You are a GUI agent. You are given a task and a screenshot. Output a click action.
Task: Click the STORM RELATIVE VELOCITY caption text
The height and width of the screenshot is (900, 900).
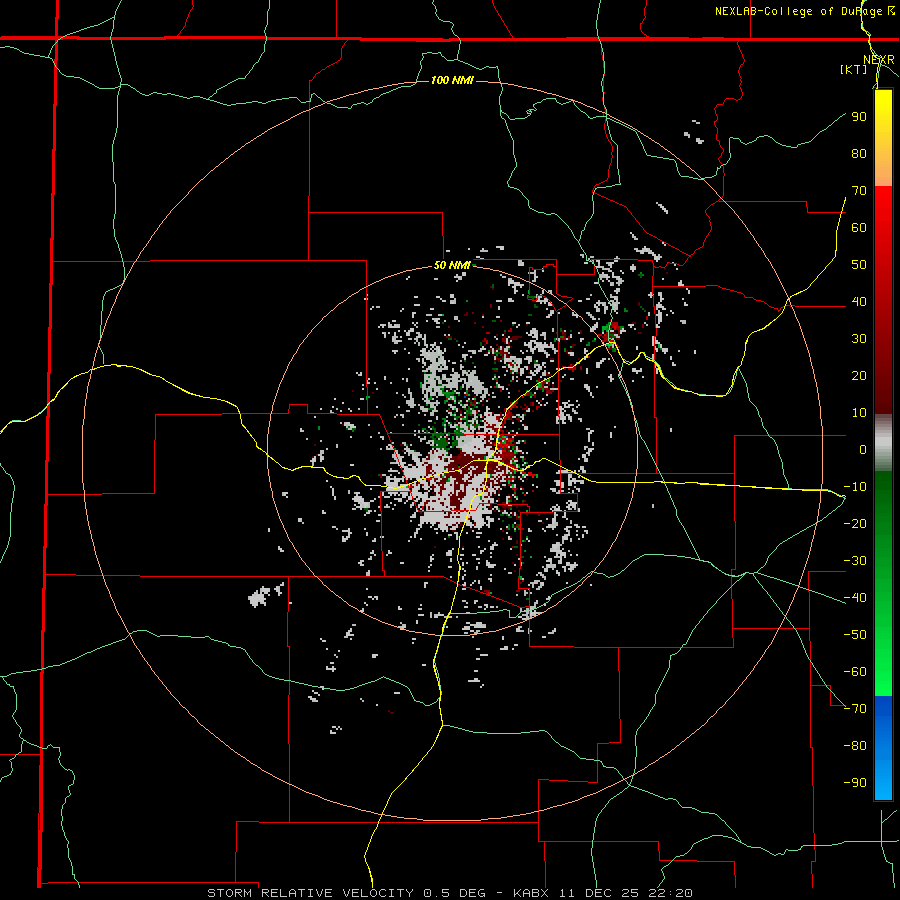click(x=310, y=893)
